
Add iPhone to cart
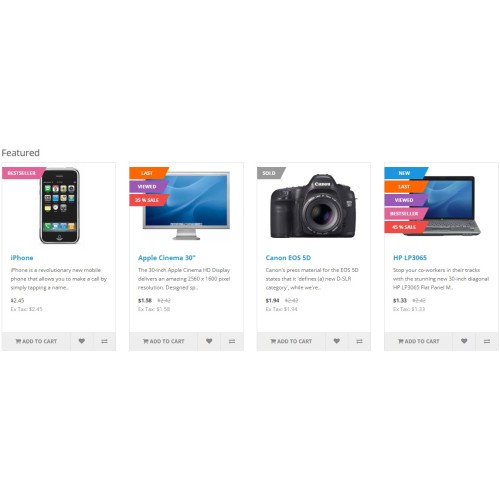[36, 341]
